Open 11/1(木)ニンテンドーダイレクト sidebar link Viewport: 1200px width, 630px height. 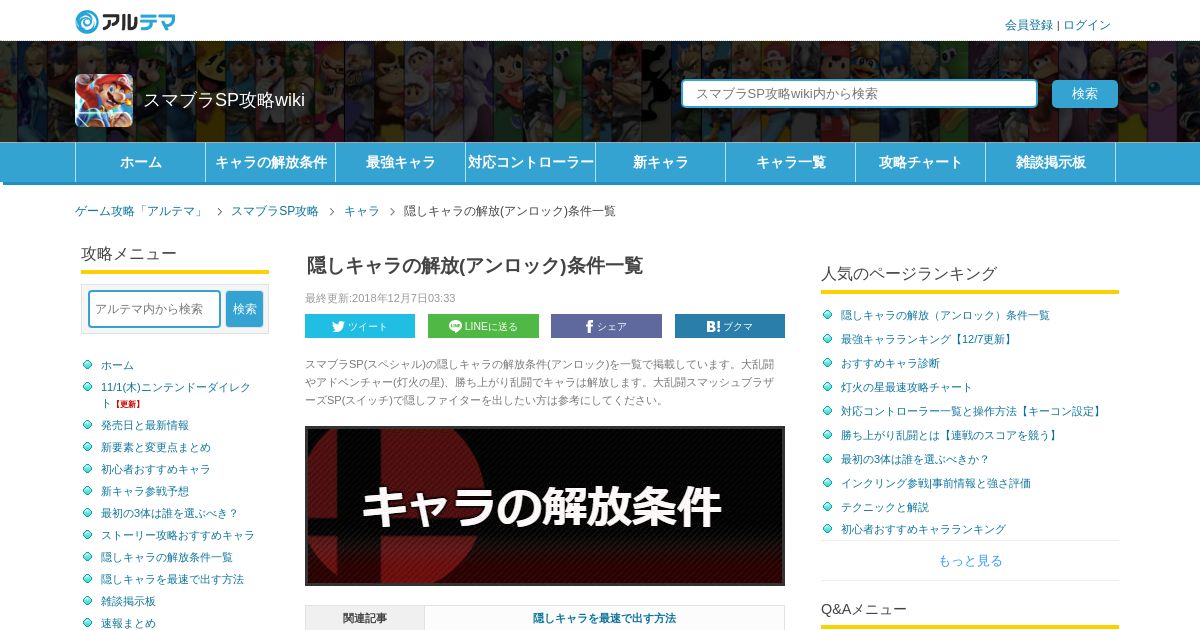pyautogui.click(x=176, y=395)
